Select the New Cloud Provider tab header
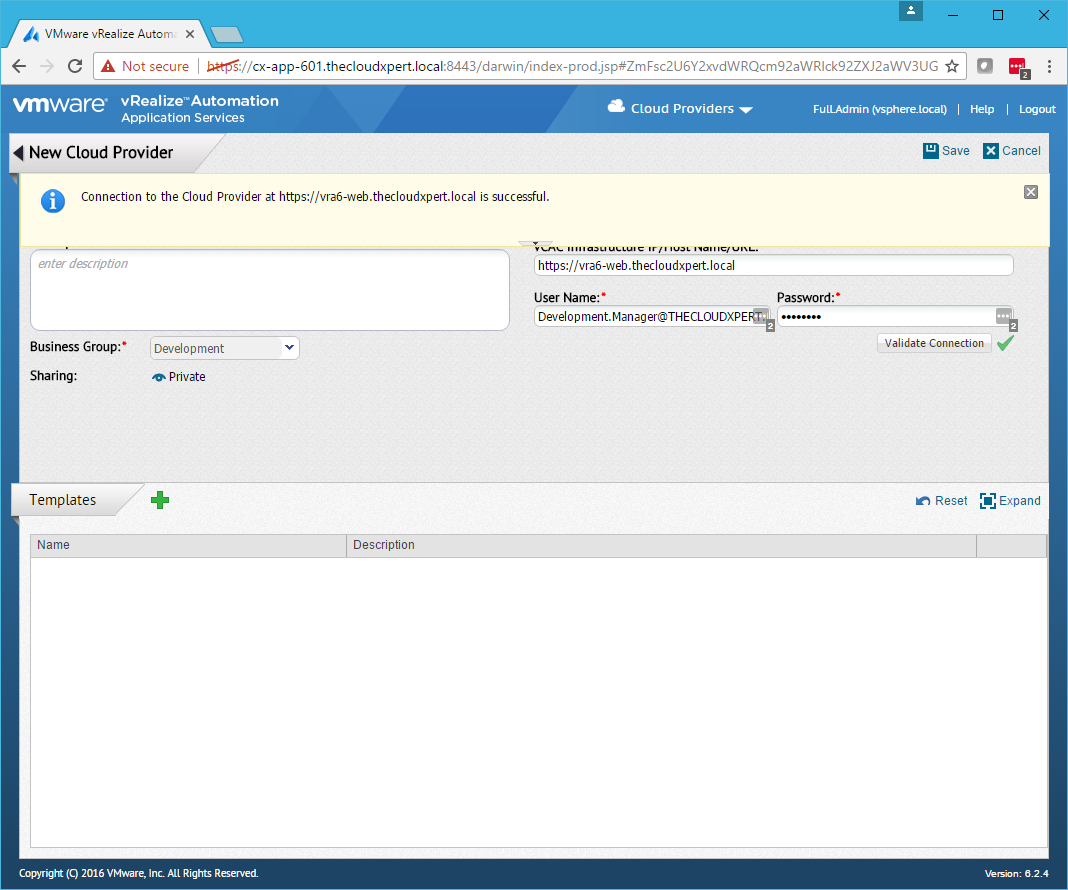The image size is (1068, 890). (x=101, y=153)
